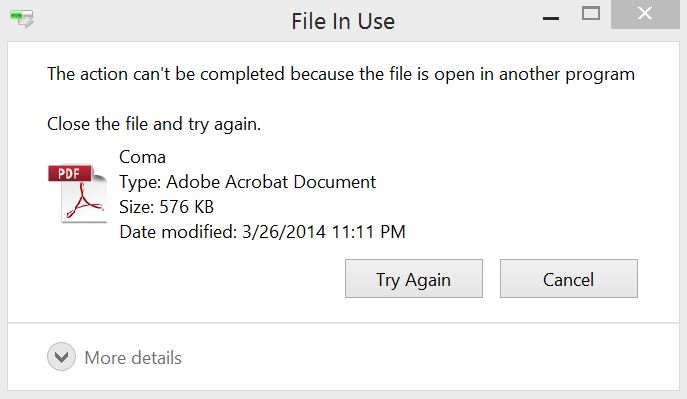Click the Size: 576 KB line
This screenshot has height=399, width=687.
(166, 207)
